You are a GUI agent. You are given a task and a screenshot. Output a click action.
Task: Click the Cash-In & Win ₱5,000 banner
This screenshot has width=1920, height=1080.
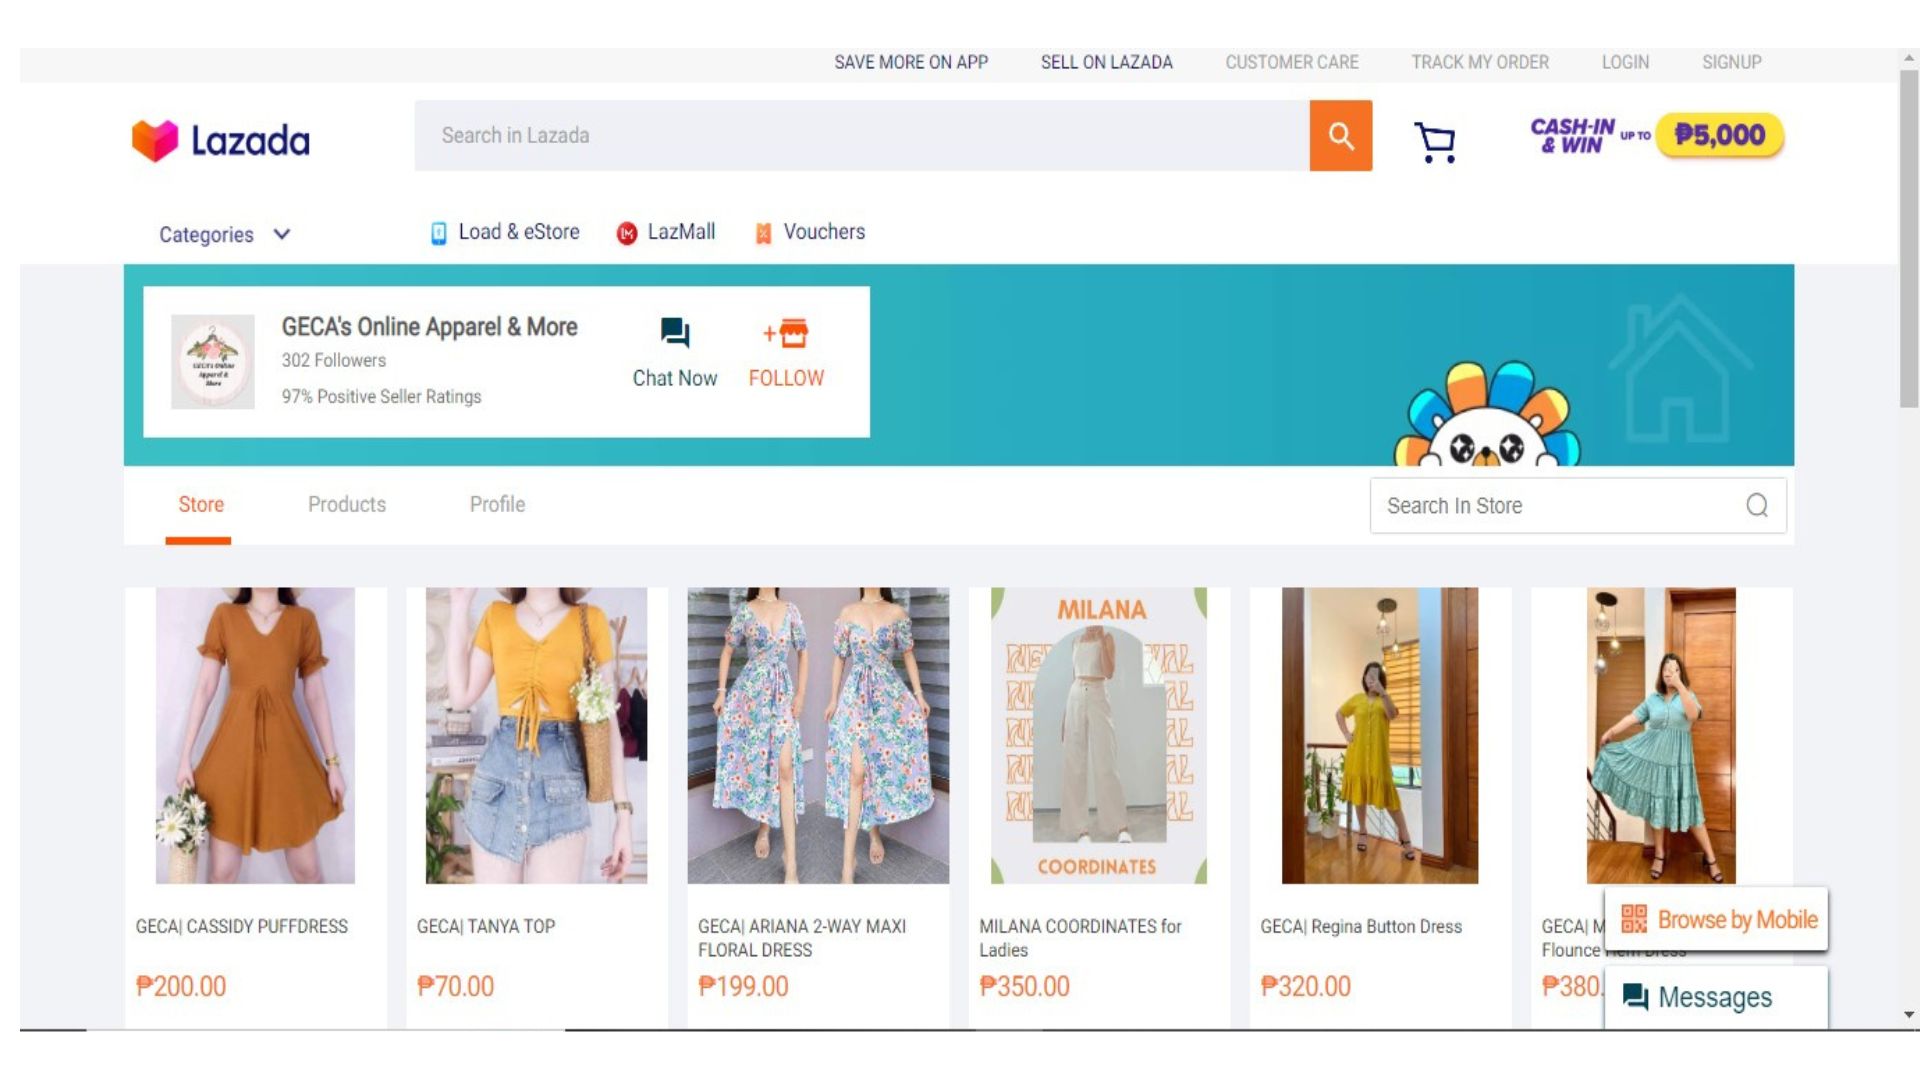[x=1656, y=136]
